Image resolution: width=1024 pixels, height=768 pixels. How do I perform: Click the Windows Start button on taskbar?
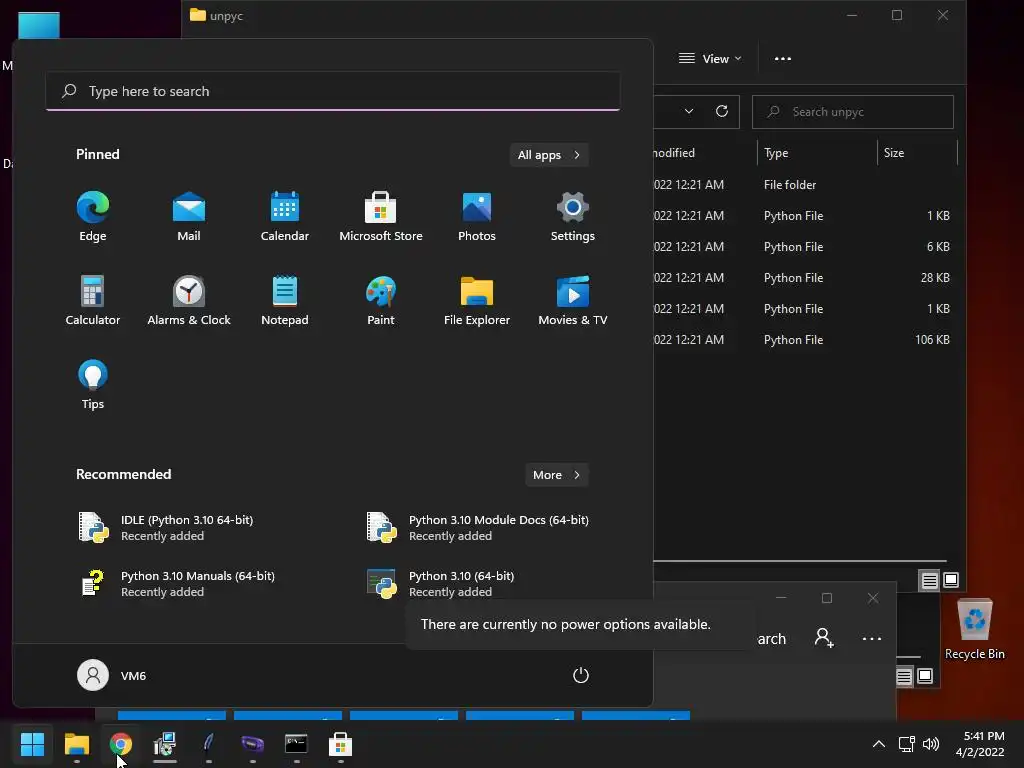point(32,744)
